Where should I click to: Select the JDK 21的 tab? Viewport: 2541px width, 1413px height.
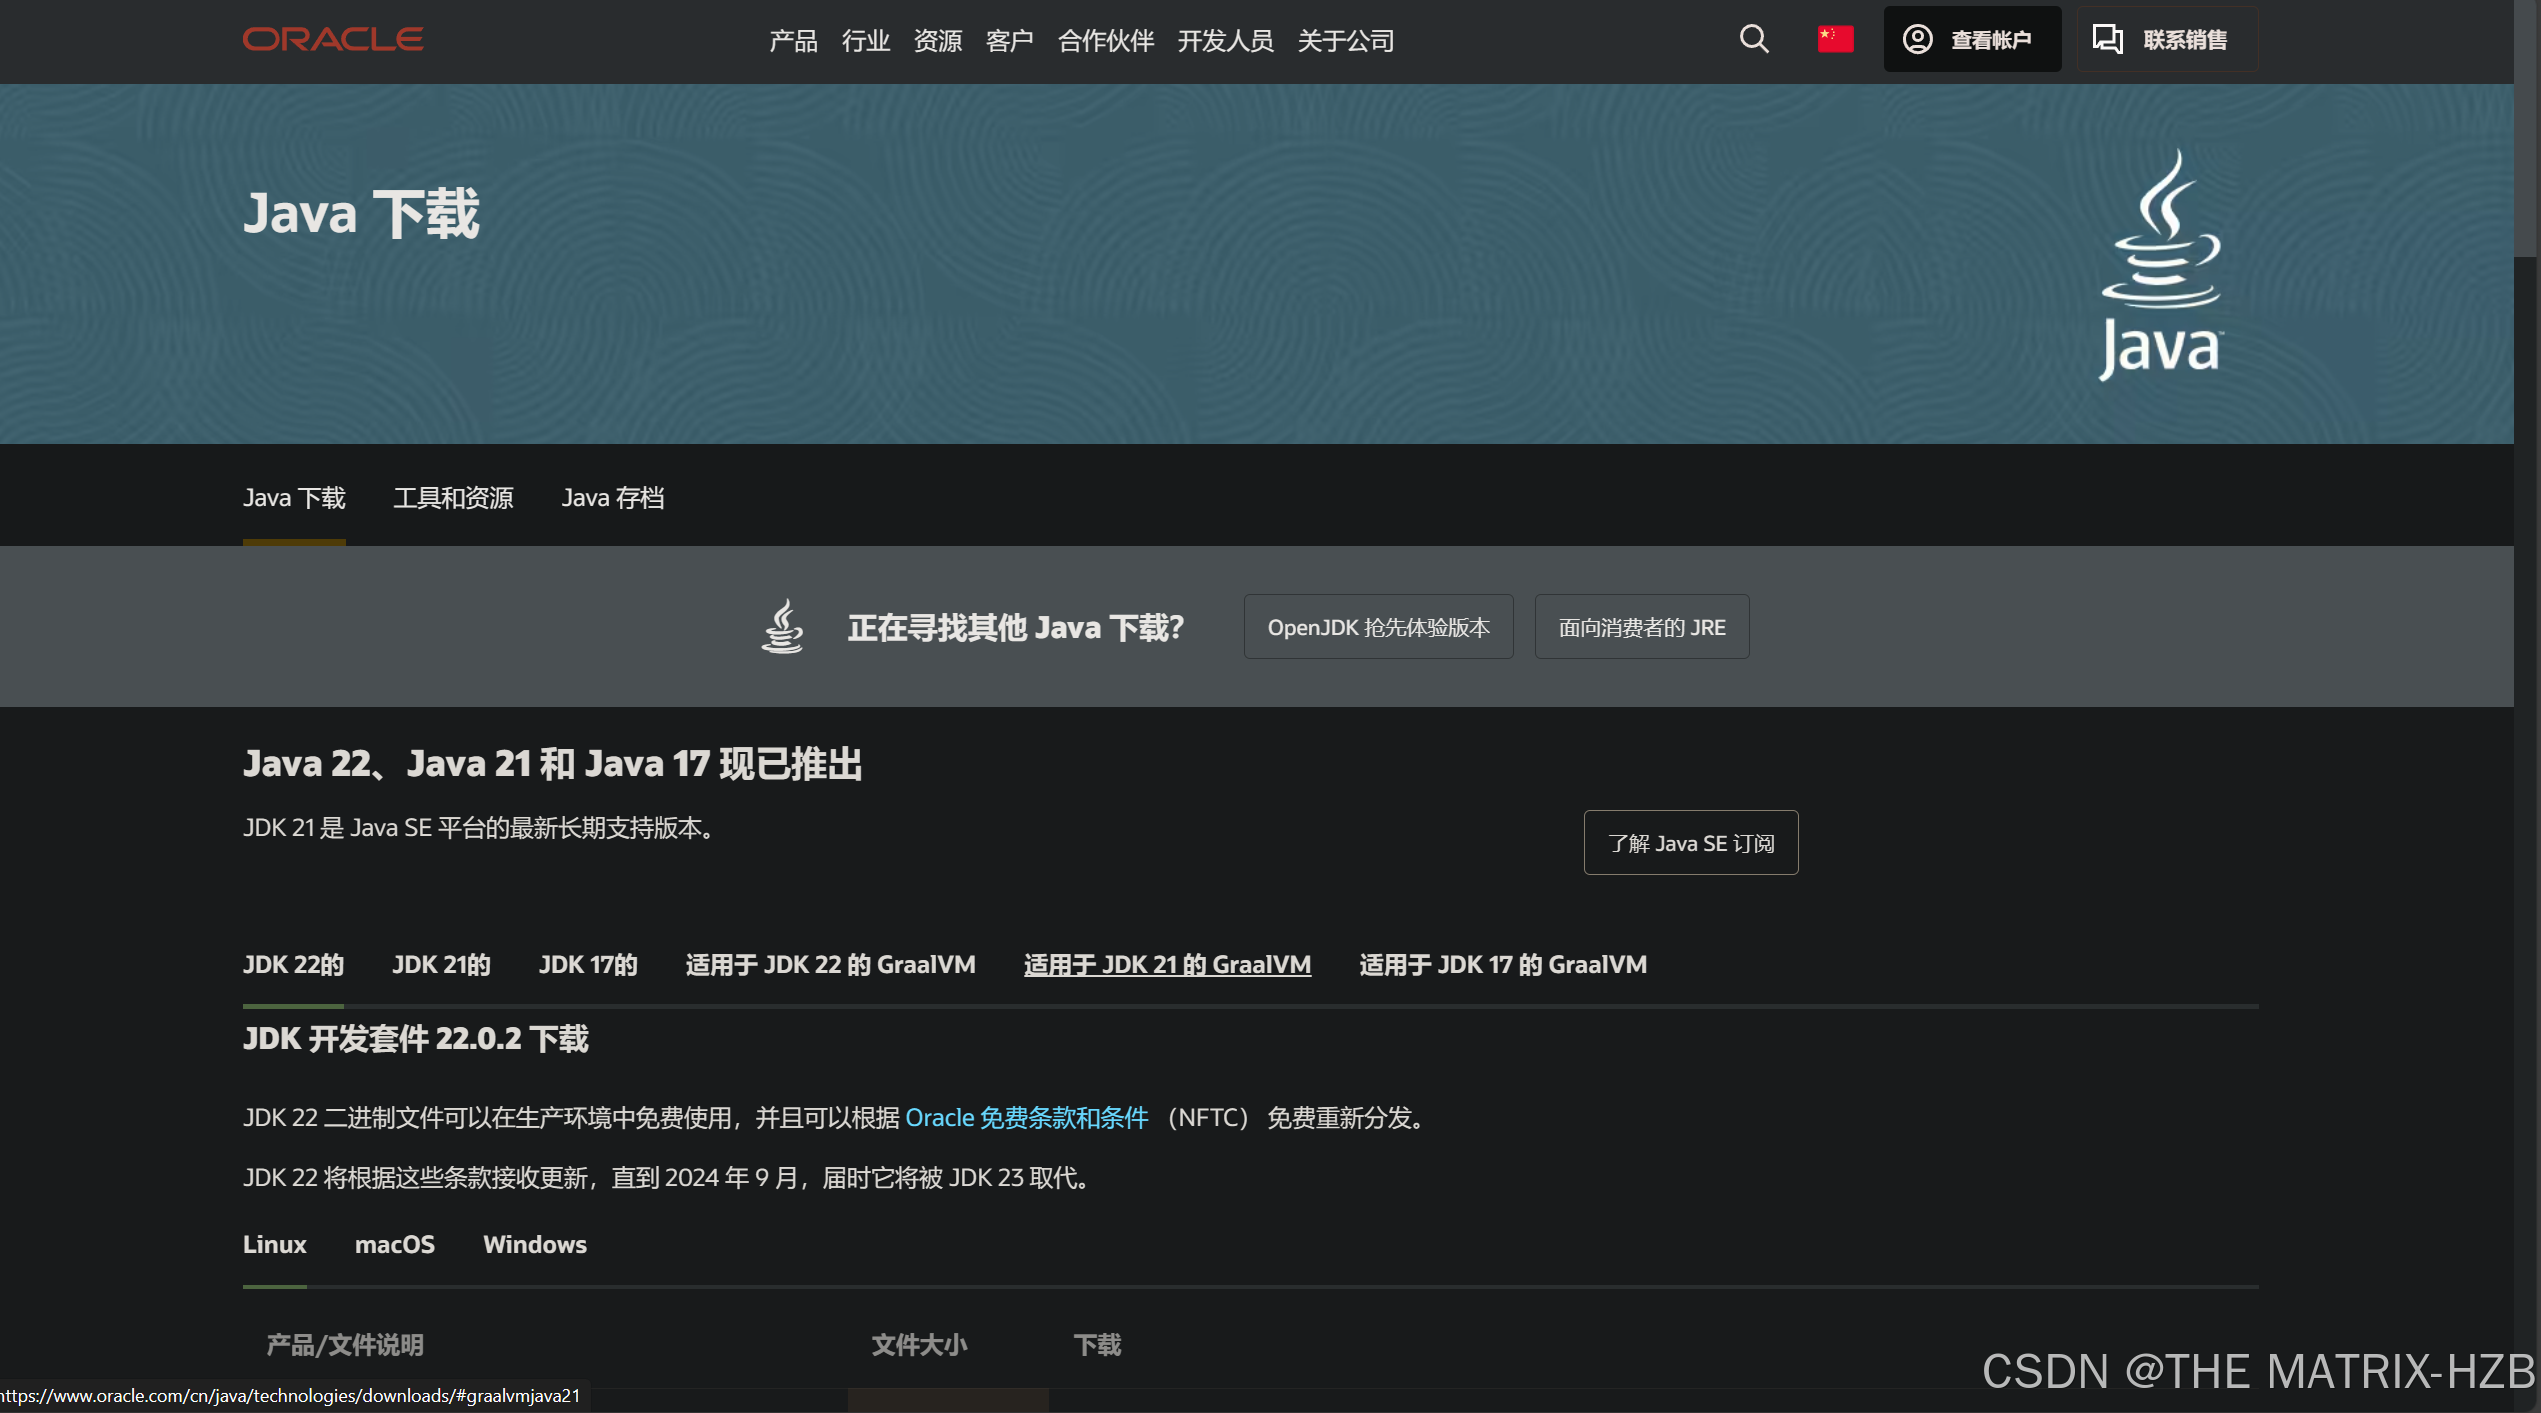click(x=441, y=965)
